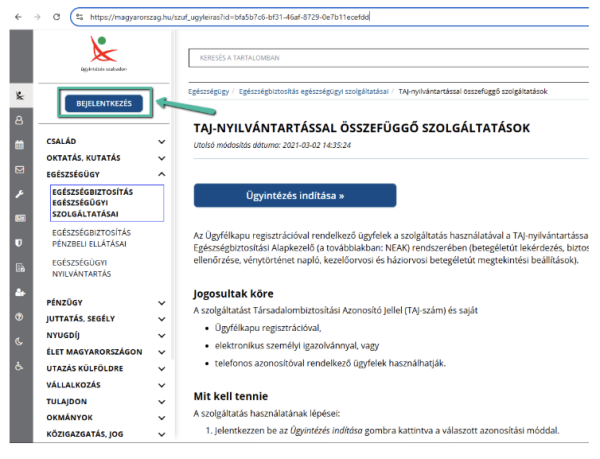Collapse the EGÉSZSÉGÜGY chevron
Viewport: 600px width, 459px height.
click(x=162, y=174)
